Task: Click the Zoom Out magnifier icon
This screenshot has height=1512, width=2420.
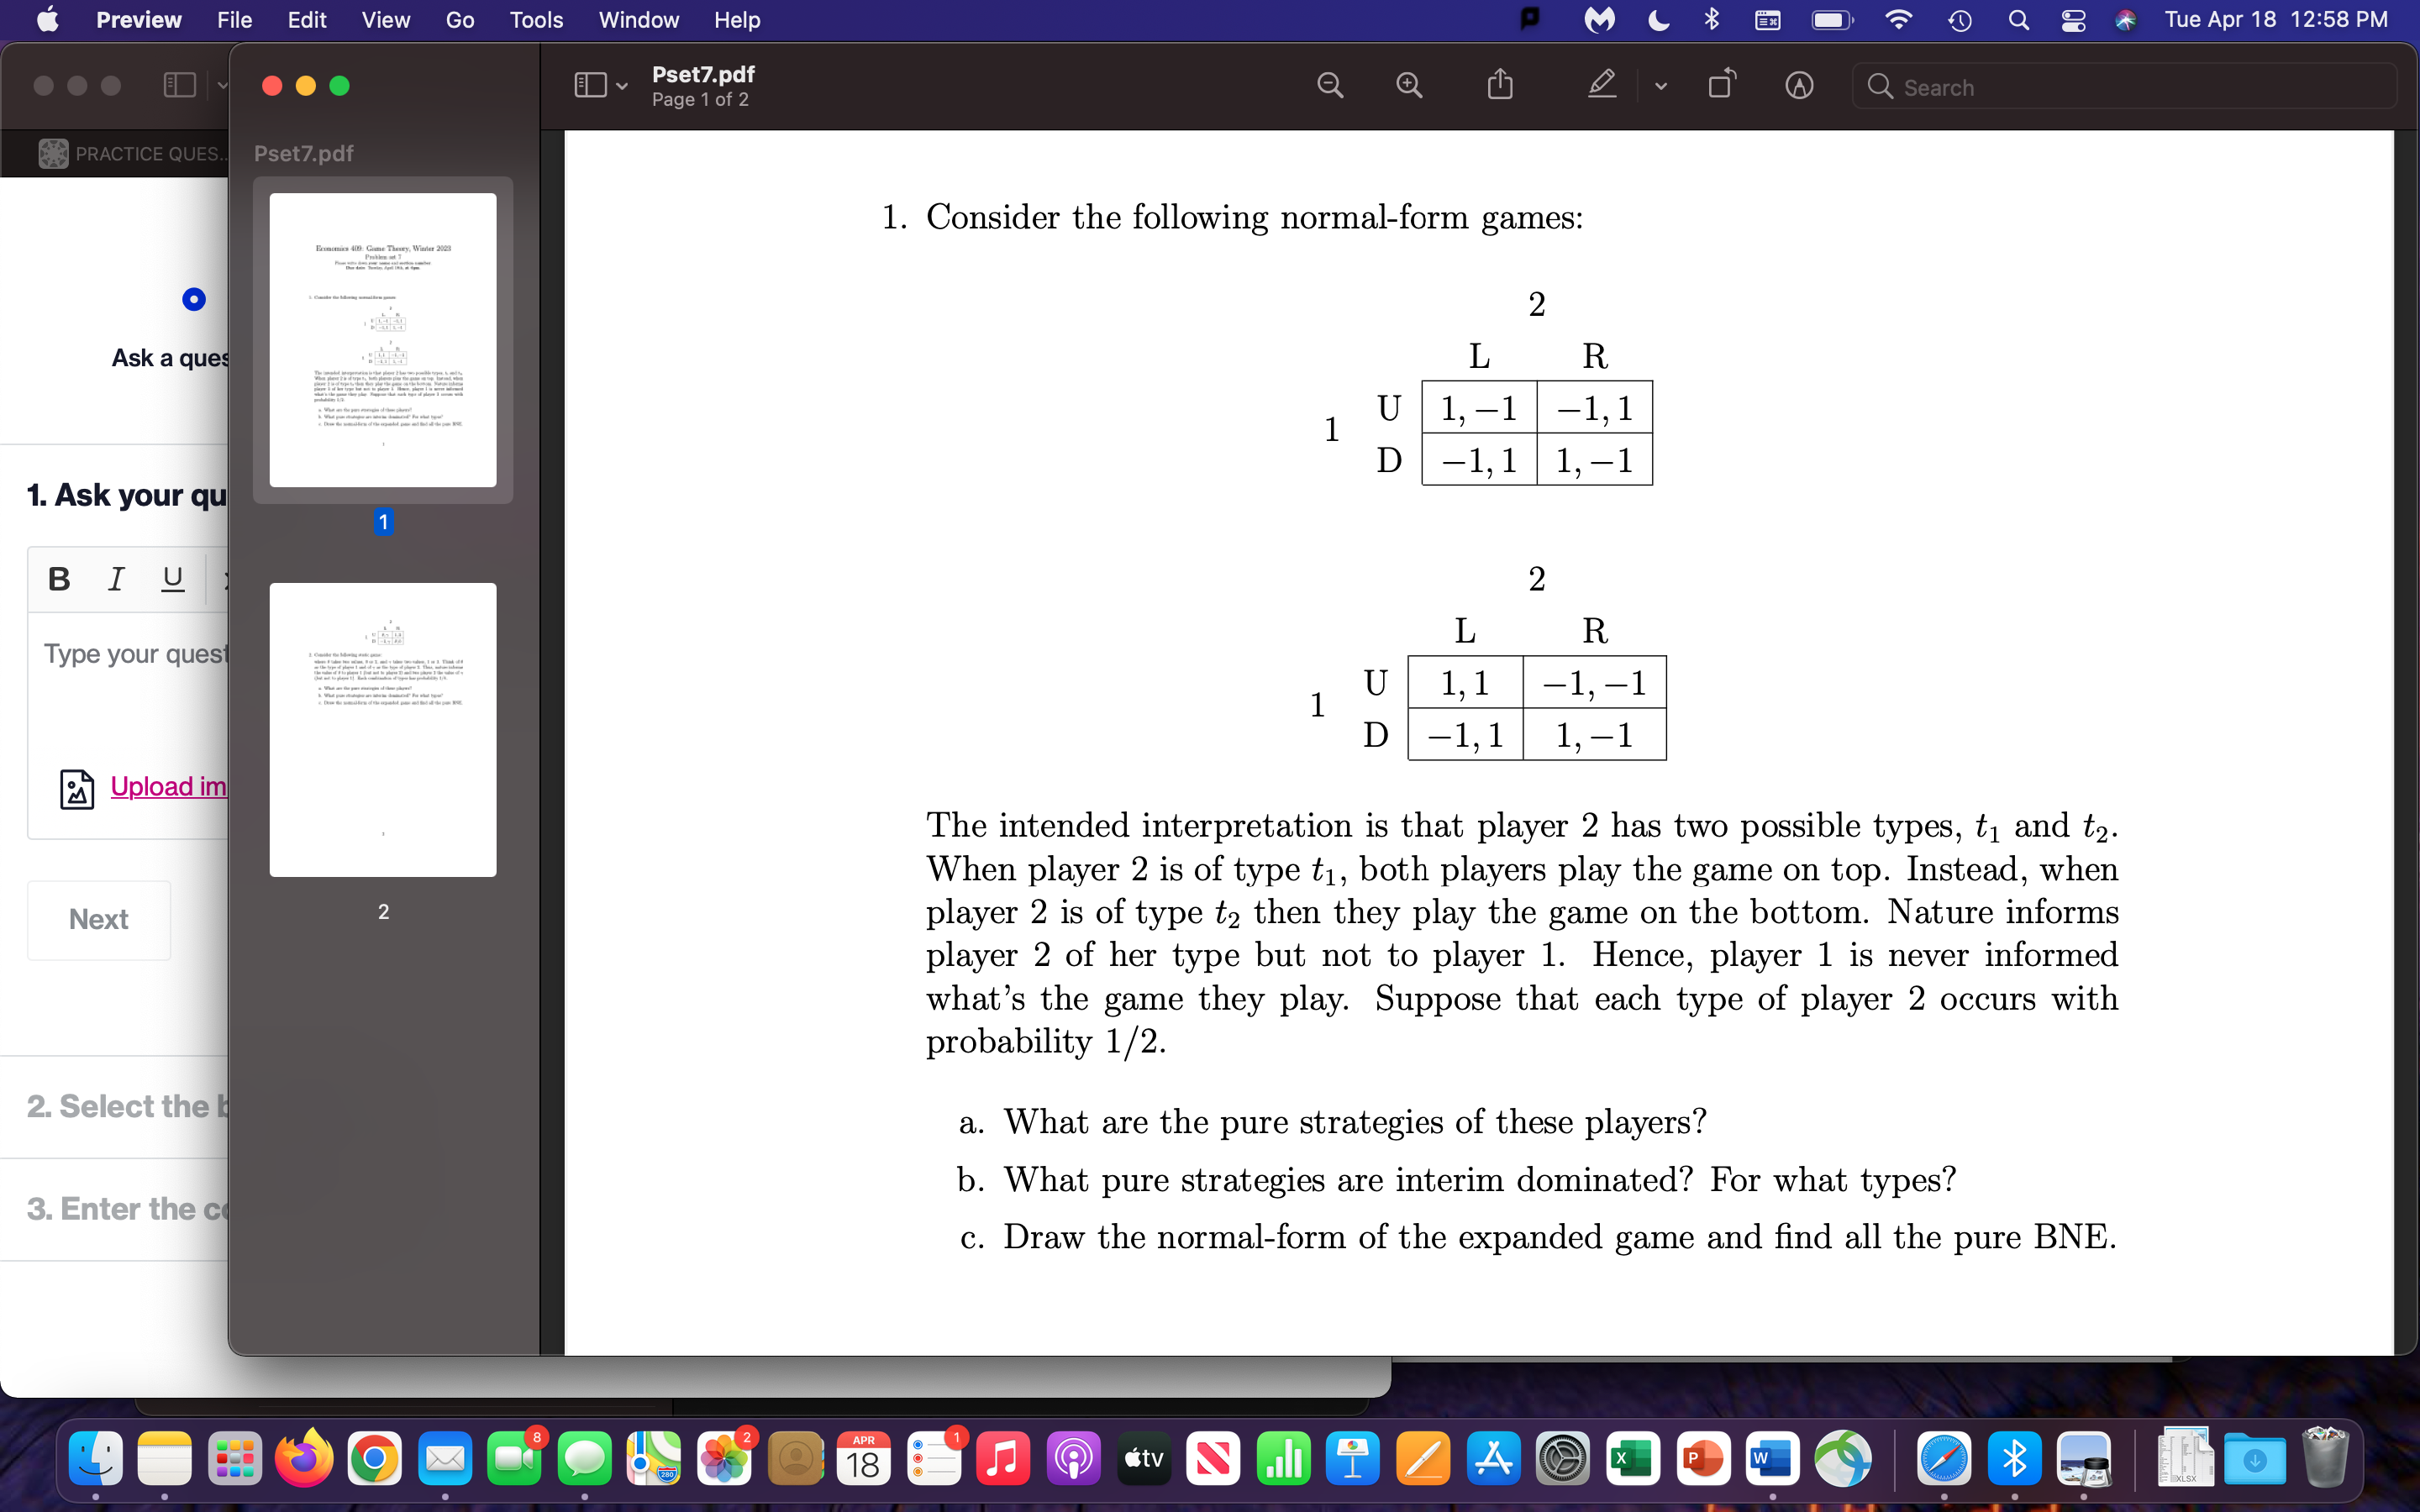Action: coord(1329,86)
